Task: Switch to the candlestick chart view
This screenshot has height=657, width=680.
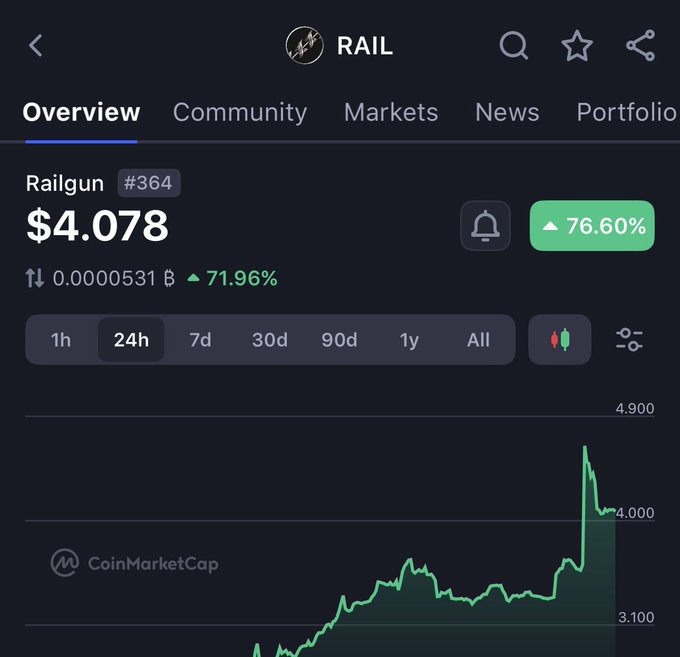Action: coord(559,340)
